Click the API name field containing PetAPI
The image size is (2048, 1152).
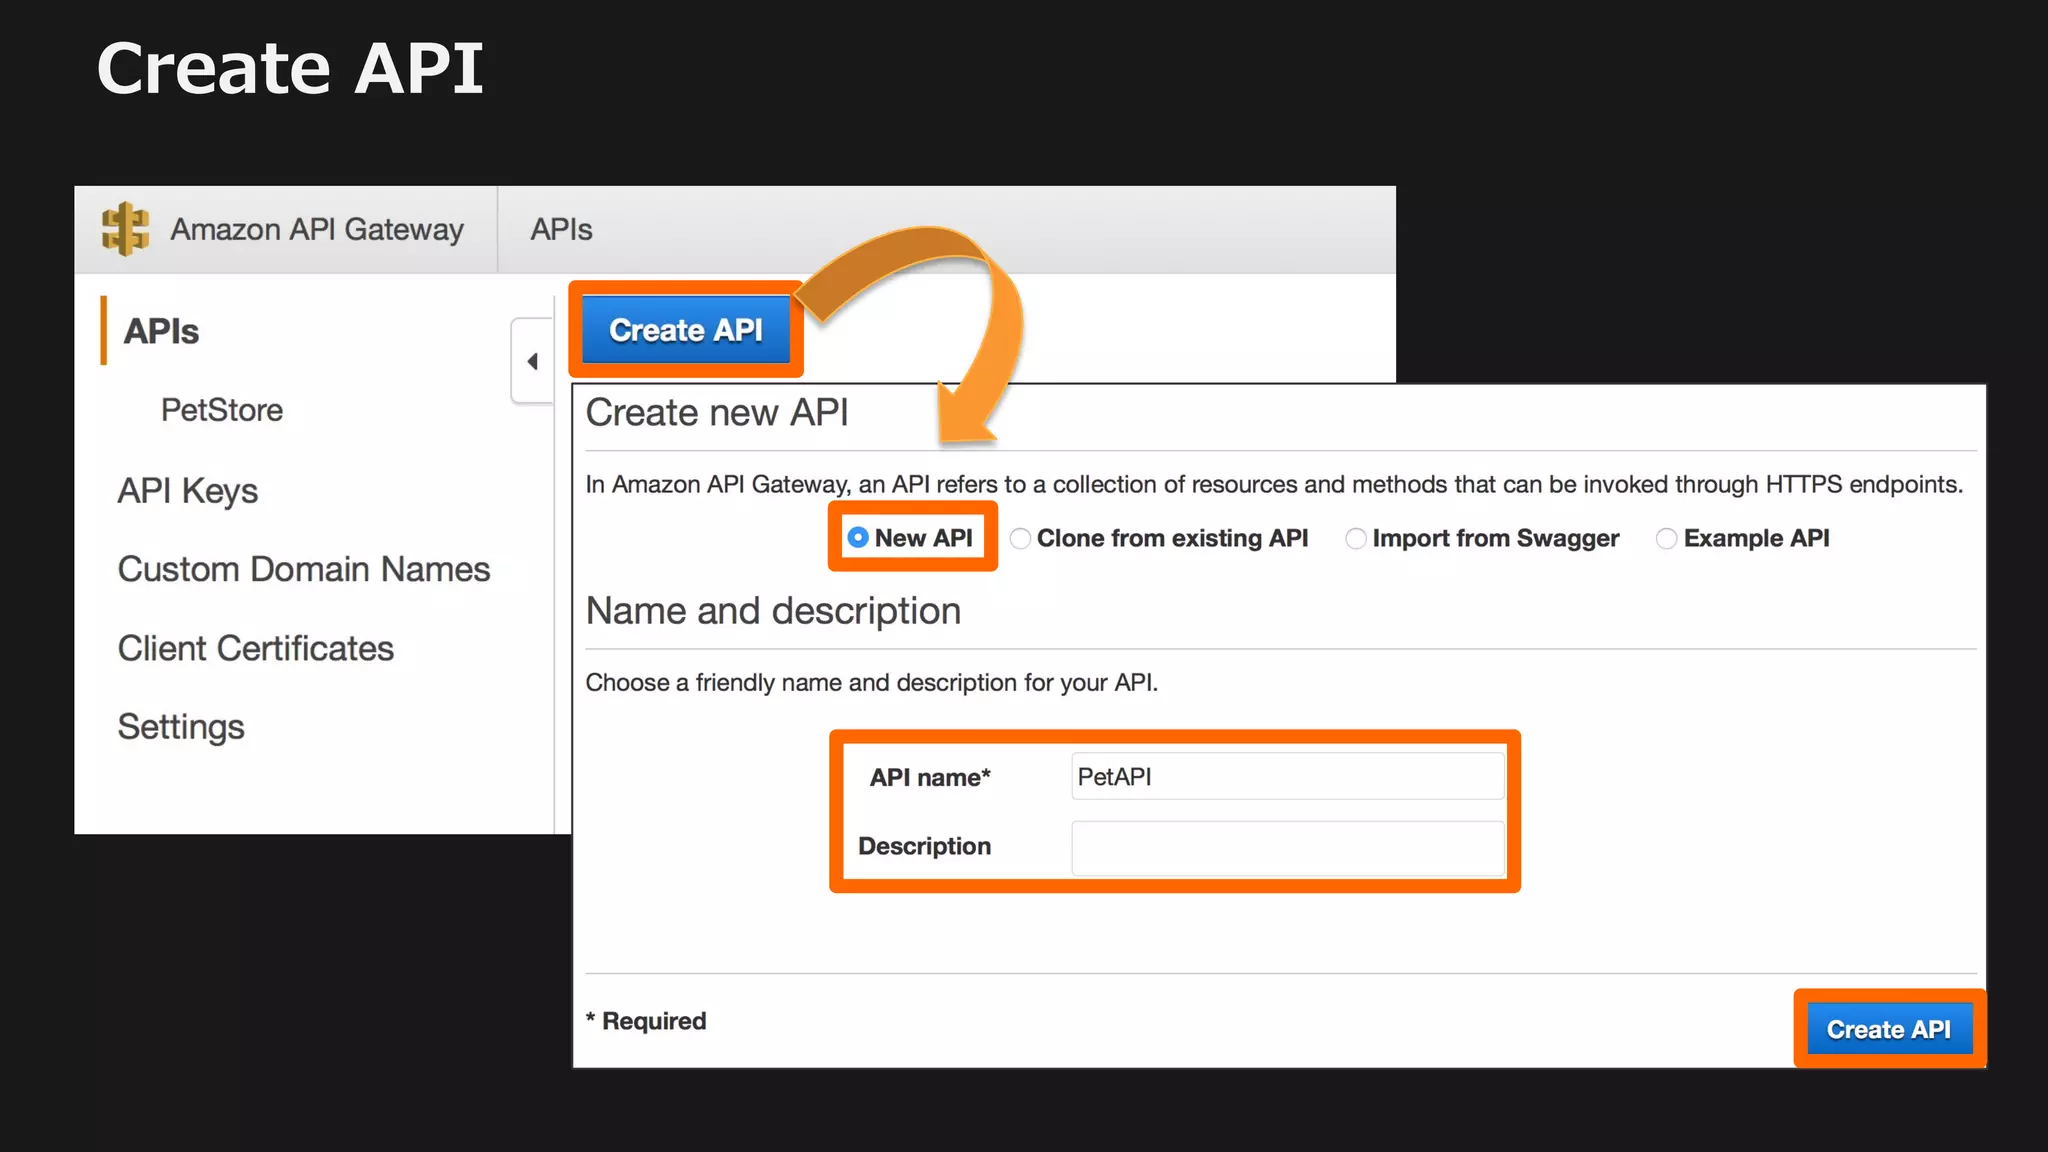pyautogui.click(x=1288, y=777)
